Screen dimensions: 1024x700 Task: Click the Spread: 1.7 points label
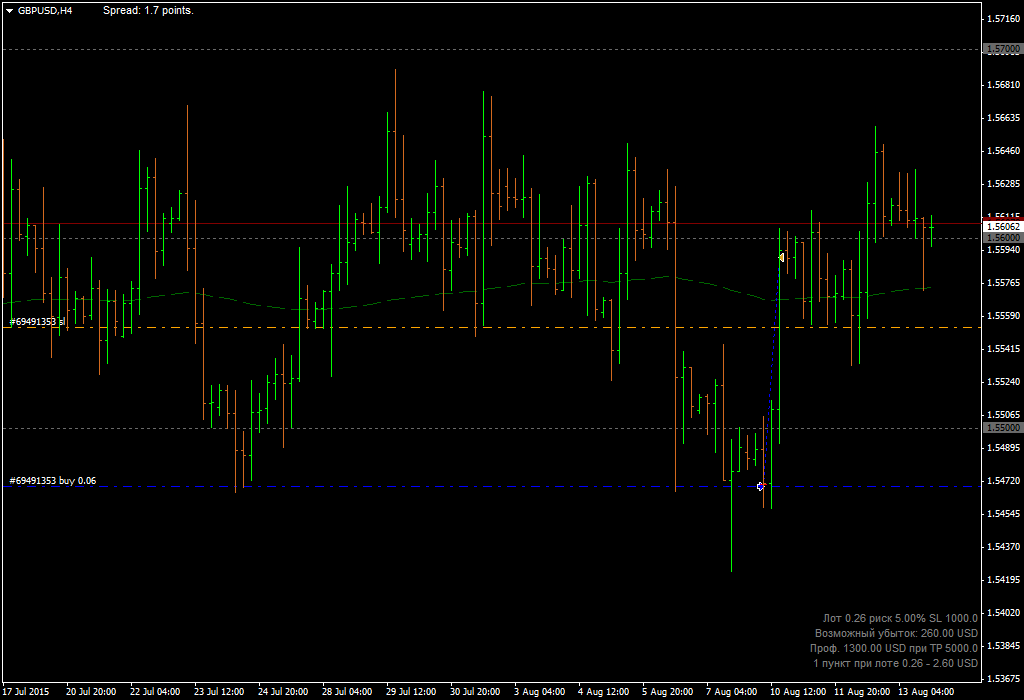(x=148, y=10)
